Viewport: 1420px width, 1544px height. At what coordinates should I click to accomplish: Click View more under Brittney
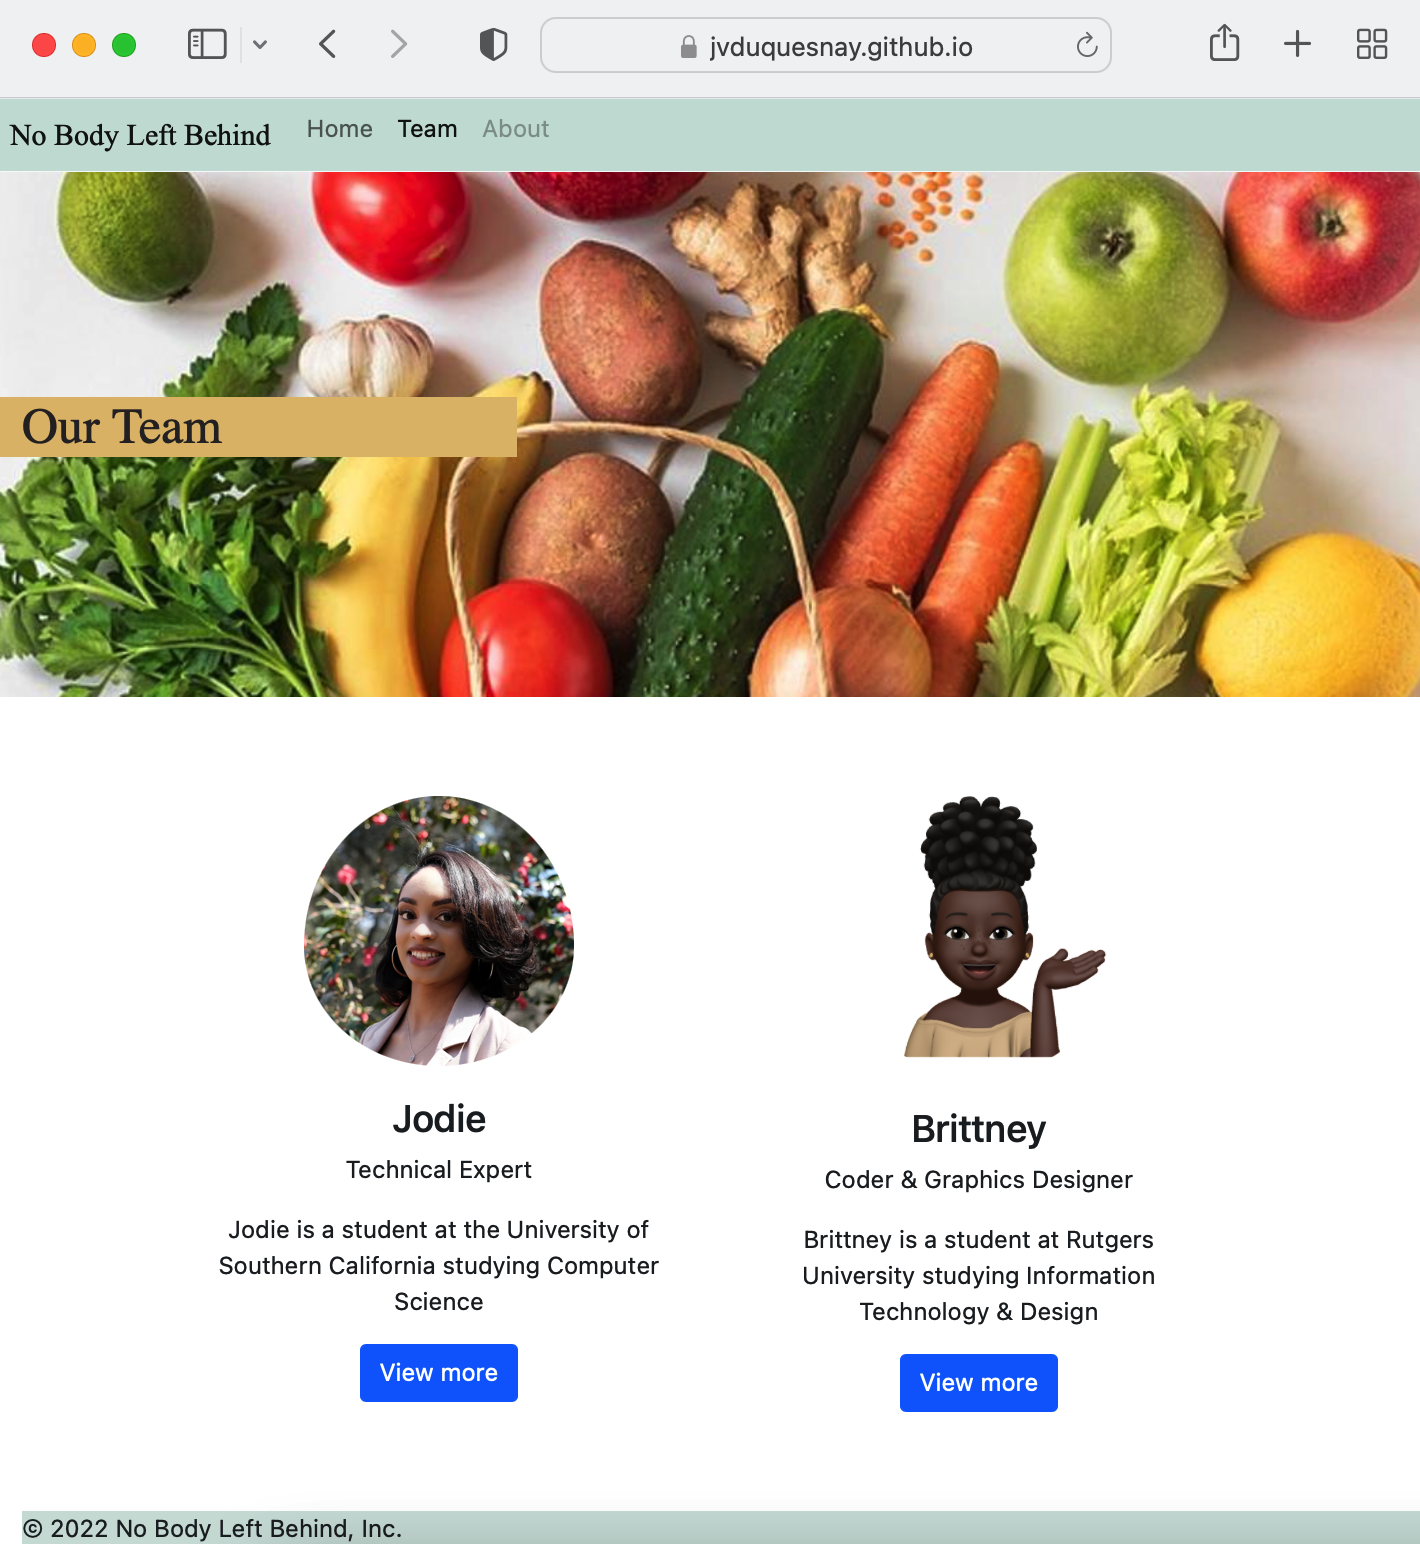[x=979, y=1383]
